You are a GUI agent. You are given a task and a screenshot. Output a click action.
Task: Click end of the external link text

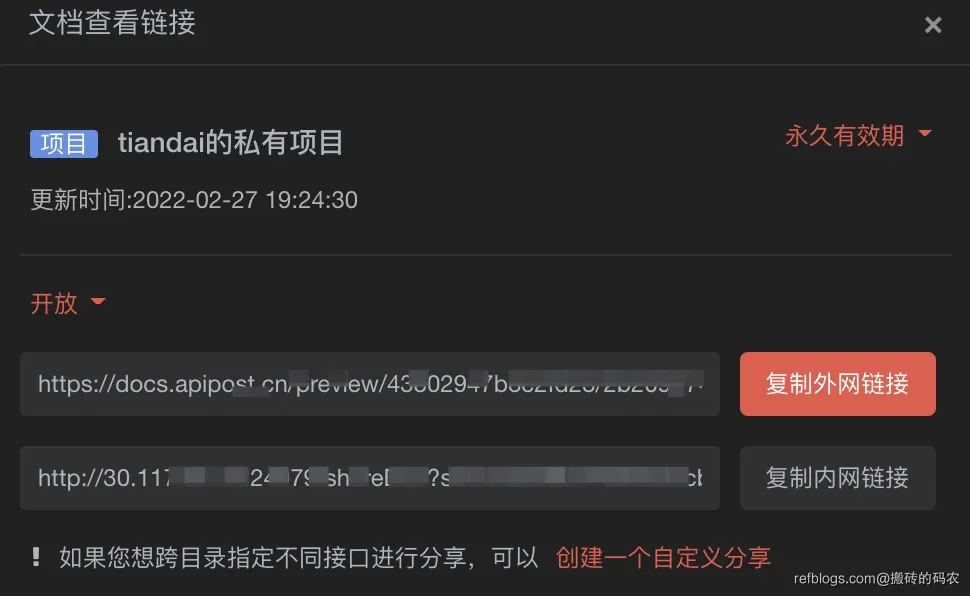[x=699, y=384]
